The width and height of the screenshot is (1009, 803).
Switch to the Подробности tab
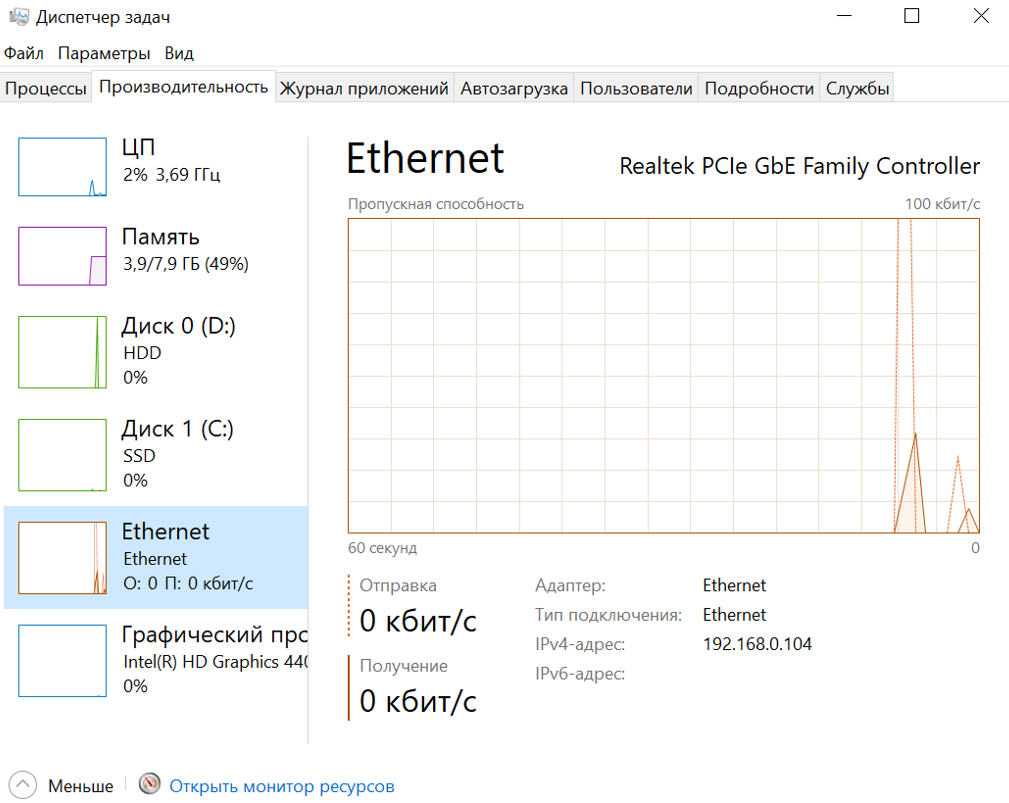point(759,88)
